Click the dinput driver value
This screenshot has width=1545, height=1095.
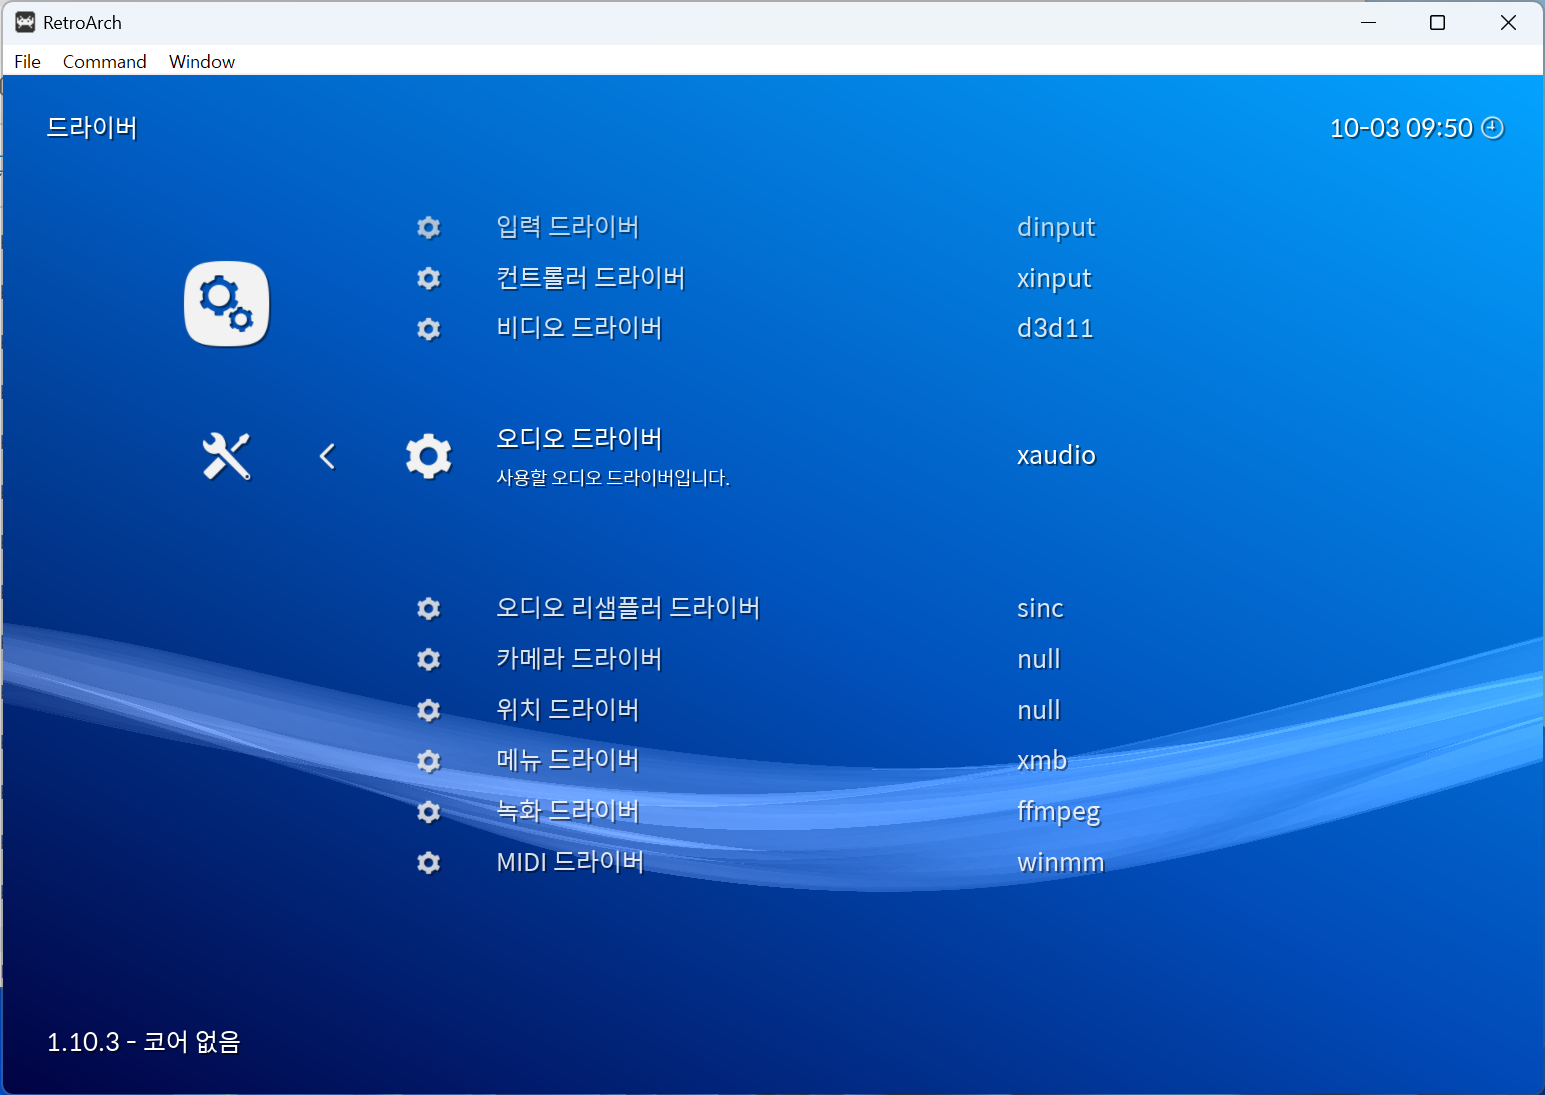click(x=1056, y=228)
